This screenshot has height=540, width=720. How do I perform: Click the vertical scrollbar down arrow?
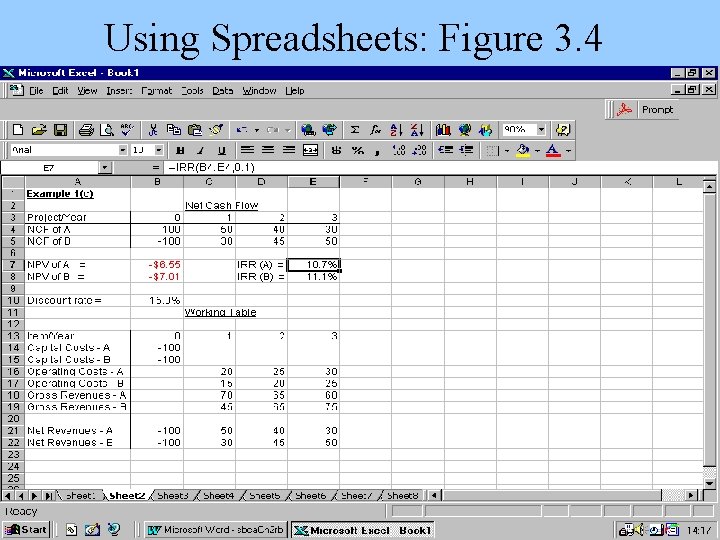click(x=710, y=483)
